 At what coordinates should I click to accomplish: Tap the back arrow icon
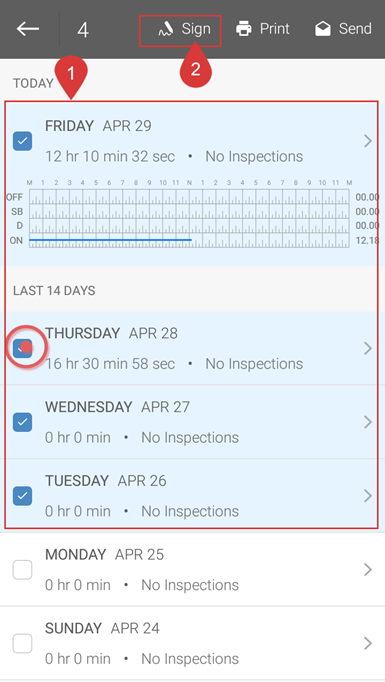tap(28, 29)
